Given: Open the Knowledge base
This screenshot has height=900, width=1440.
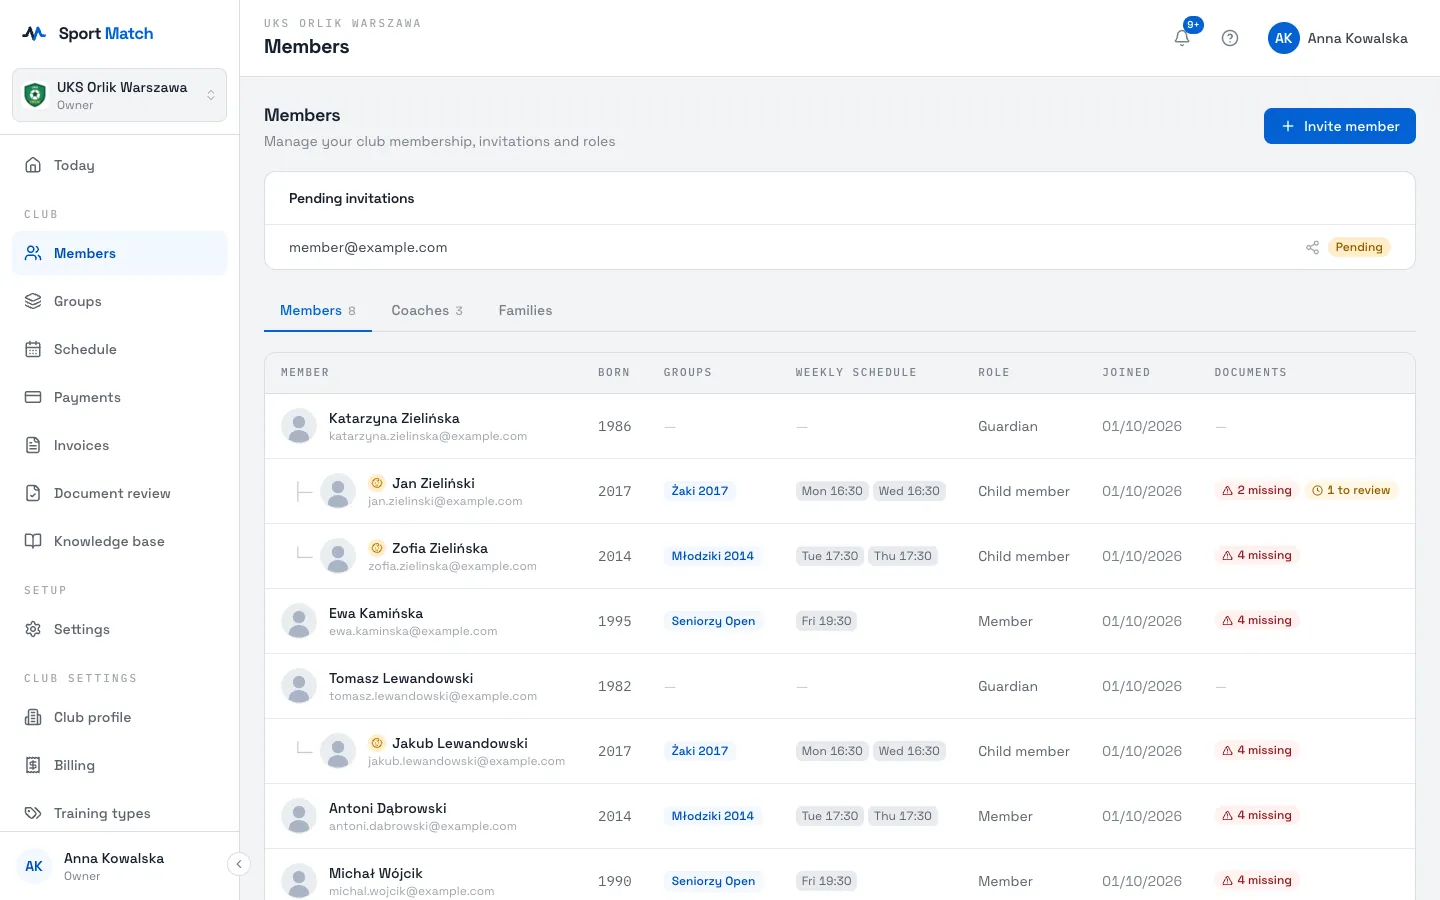Looking at the screenshot, I should click(120, 541).
